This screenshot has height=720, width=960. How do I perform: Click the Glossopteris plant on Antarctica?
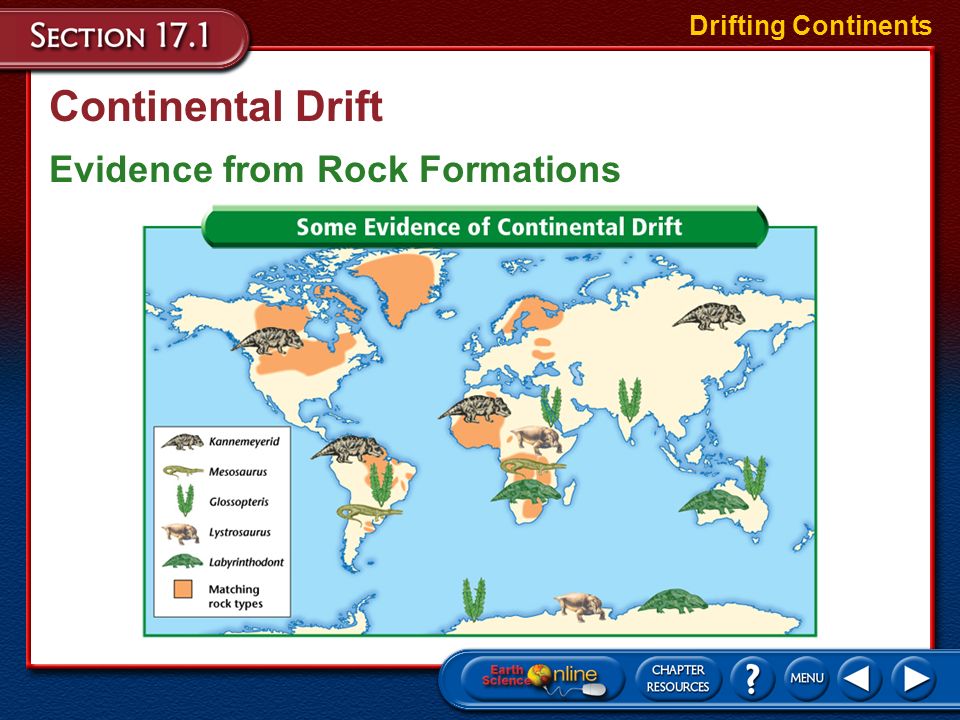click(x=473, y=599)
